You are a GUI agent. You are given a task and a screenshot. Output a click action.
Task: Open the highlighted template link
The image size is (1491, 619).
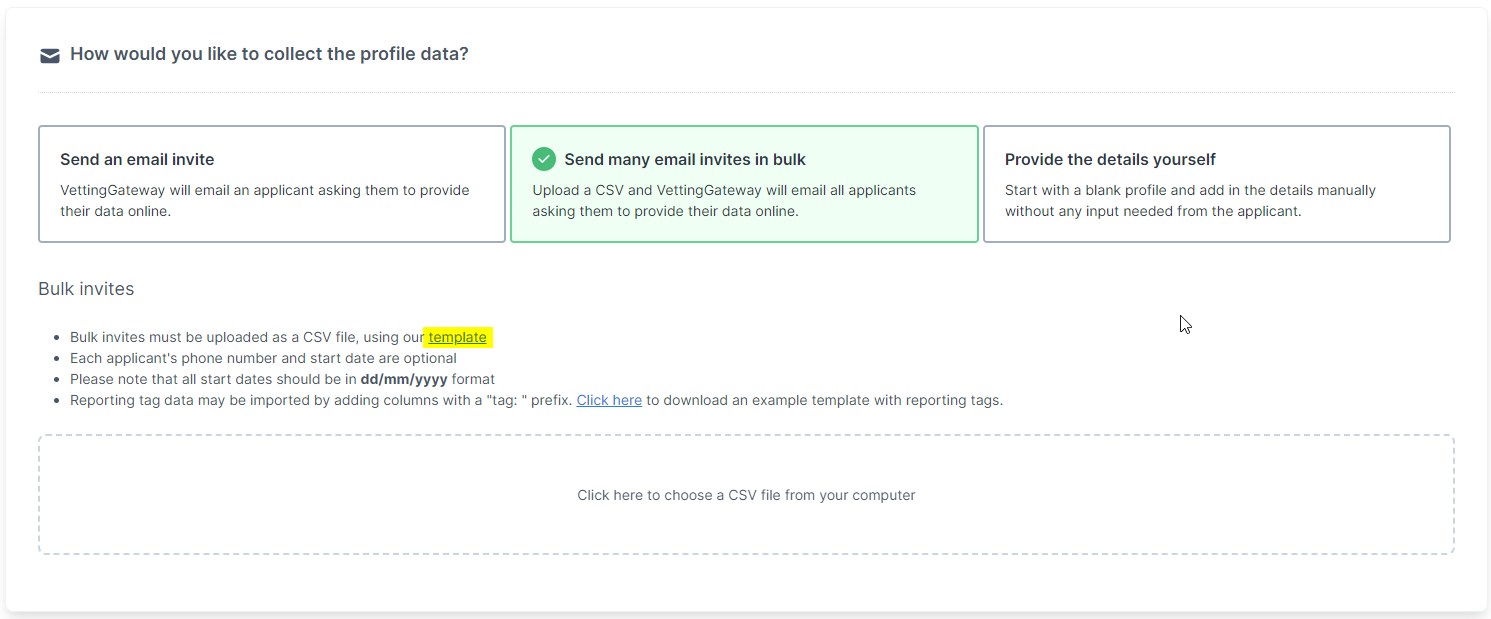(x=458, y=337)
